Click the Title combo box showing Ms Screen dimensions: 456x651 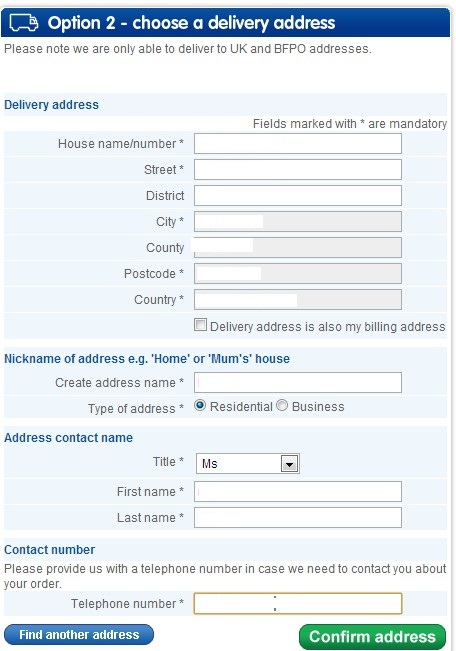[x=248, y=464]
